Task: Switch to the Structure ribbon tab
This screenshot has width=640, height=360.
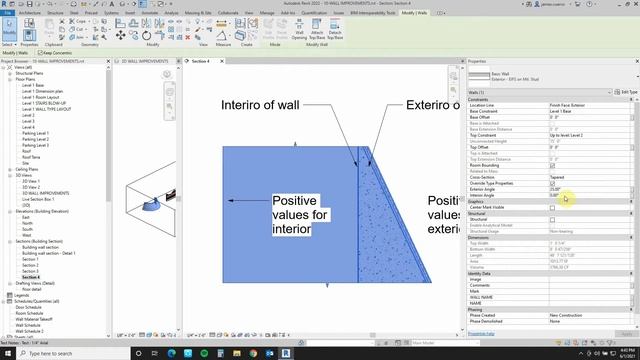Action: tap(56, 13)
